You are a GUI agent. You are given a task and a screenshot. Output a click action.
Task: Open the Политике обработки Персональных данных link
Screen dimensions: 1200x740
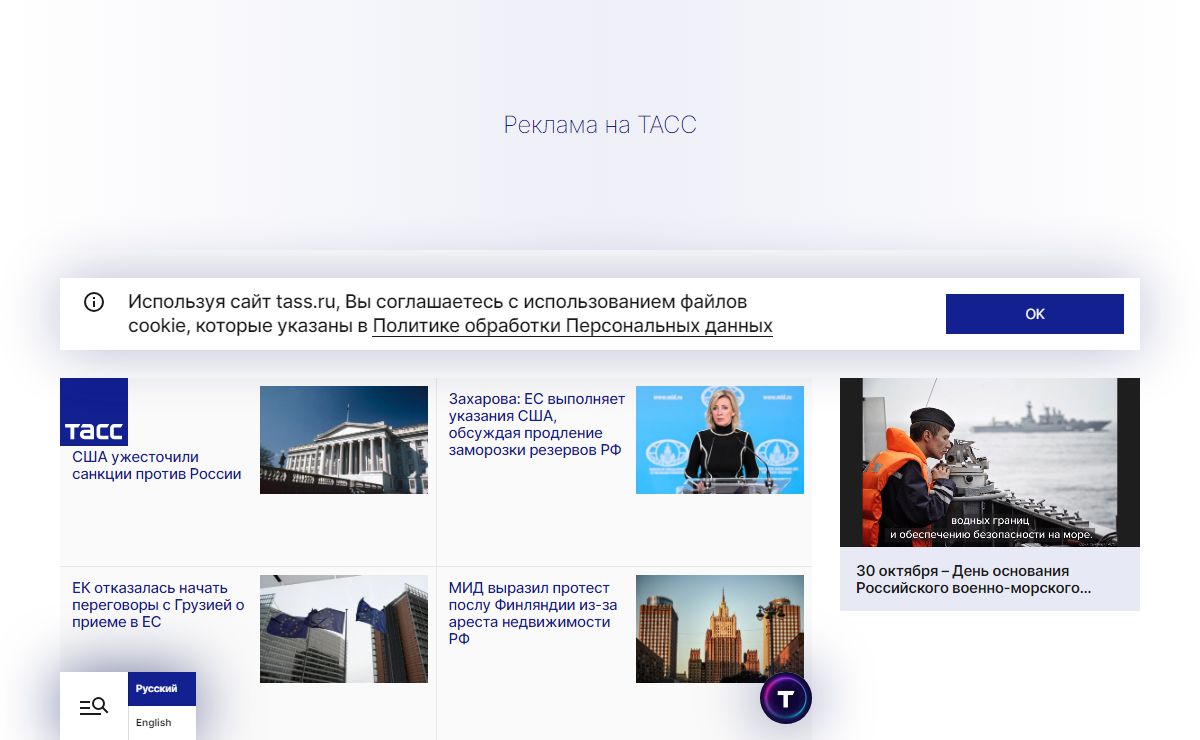tap(572, 326)
